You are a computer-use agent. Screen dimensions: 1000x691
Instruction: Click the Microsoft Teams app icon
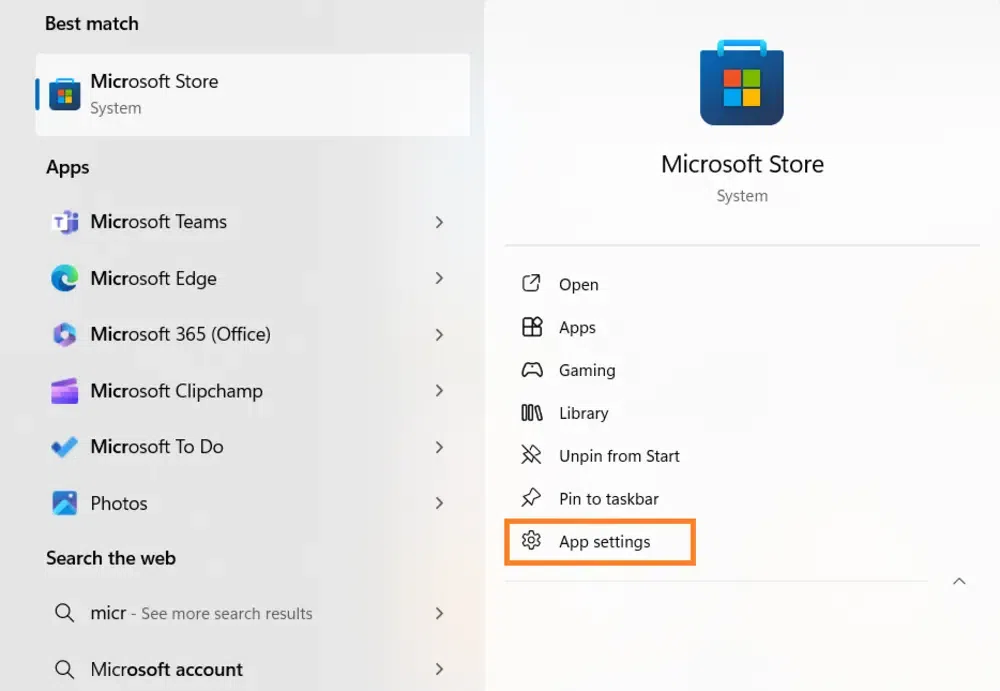point(64,222)
